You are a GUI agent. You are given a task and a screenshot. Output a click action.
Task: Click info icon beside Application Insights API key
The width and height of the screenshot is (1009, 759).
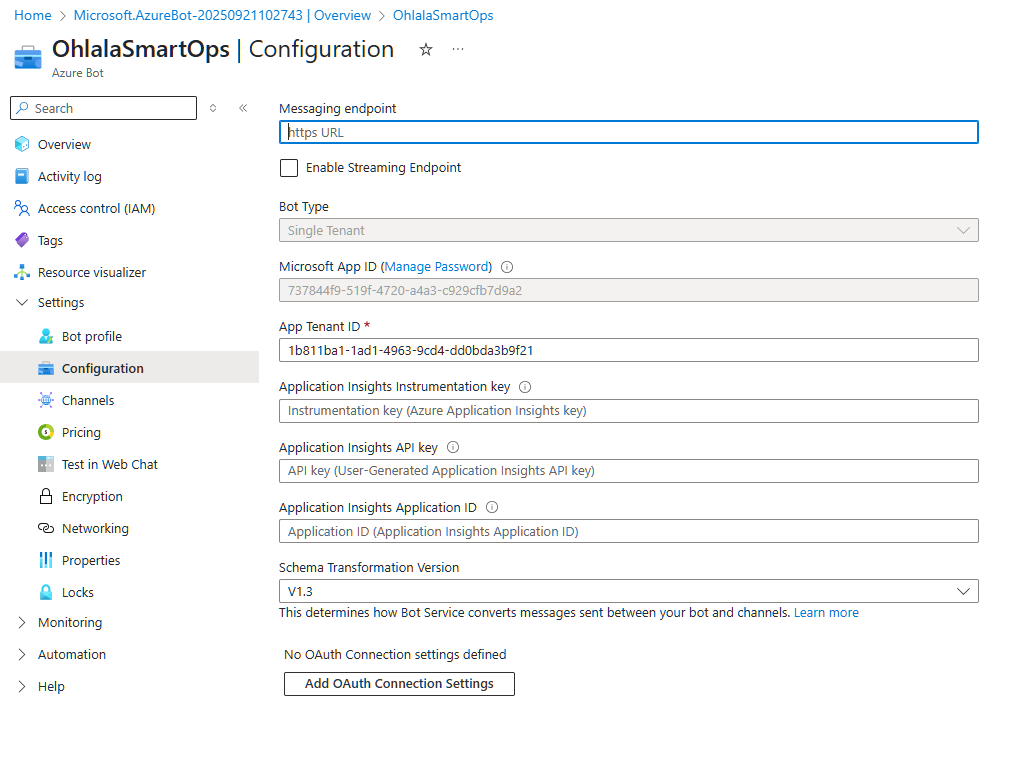pos(453,448)
